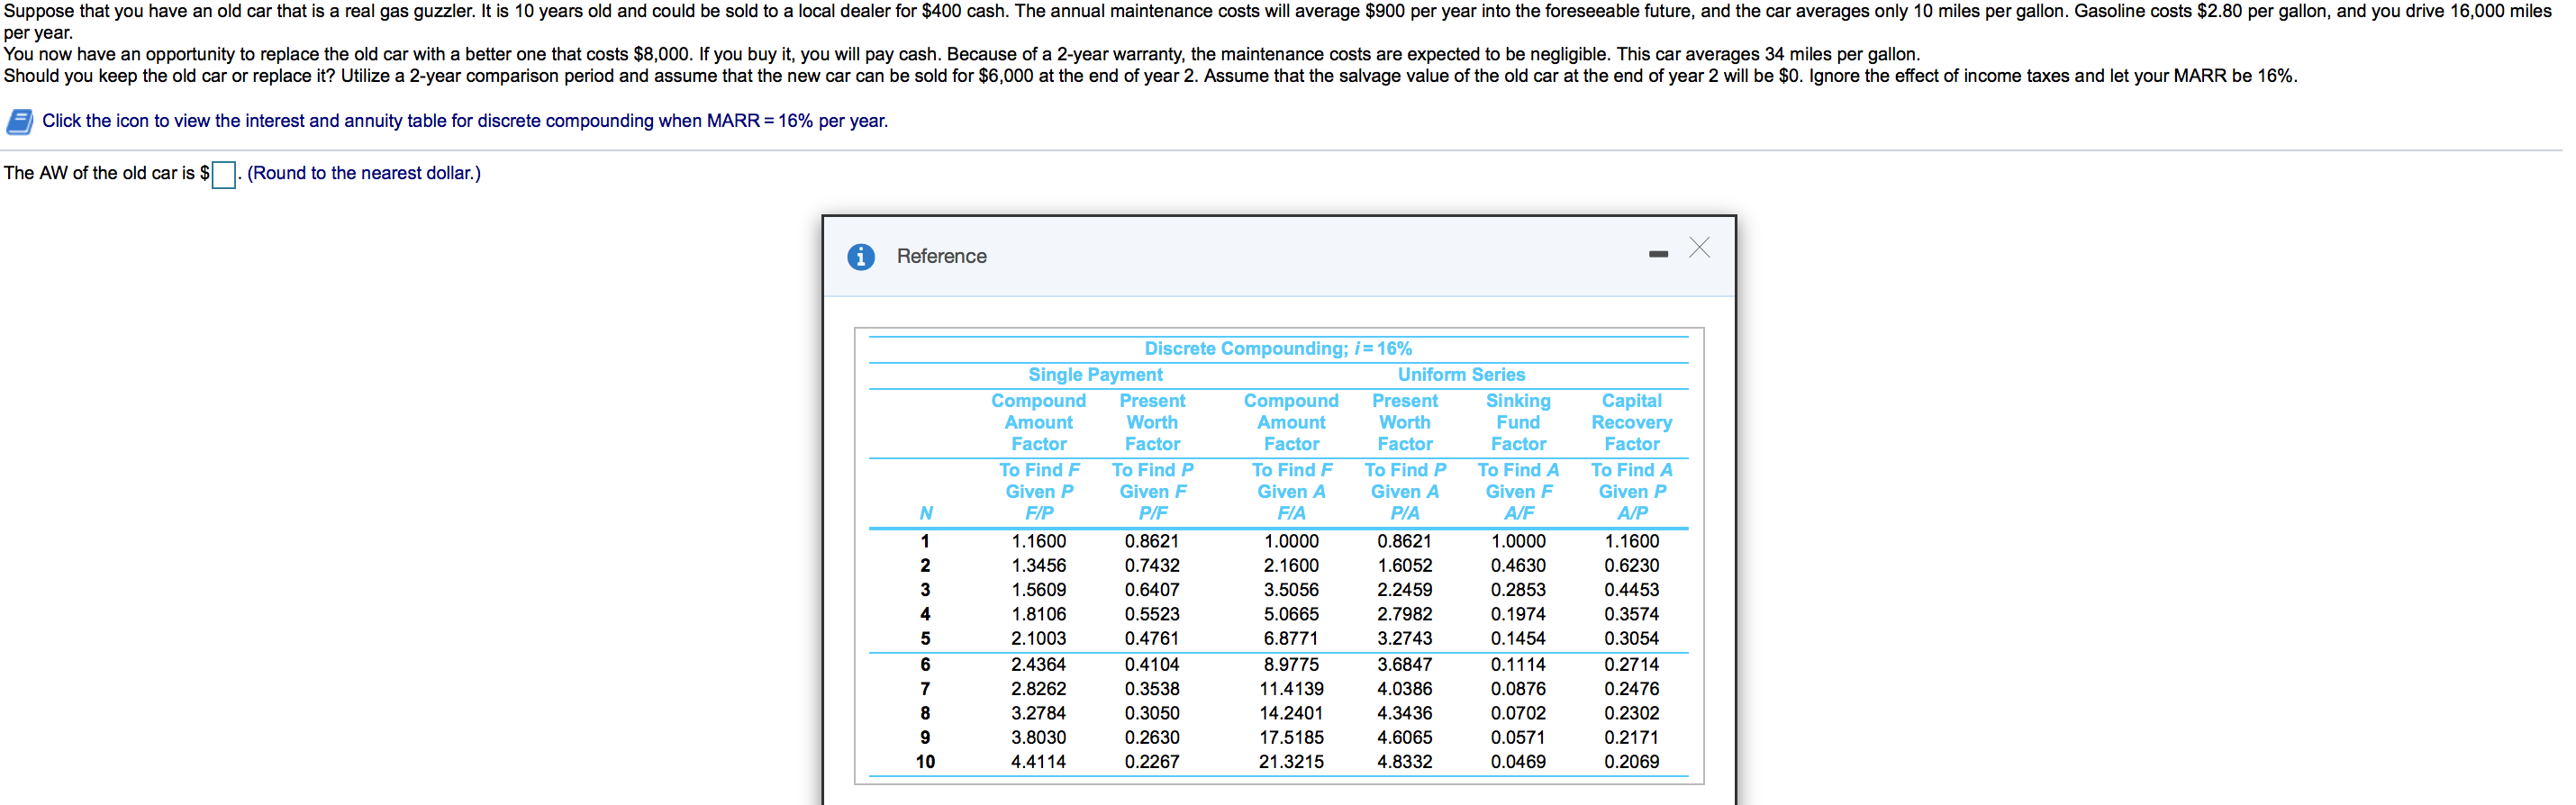Image resolution: width=2576 pixels, height=805 pixels.
Task: Select the value 4.8332 in row 10
Action: 1405,762
